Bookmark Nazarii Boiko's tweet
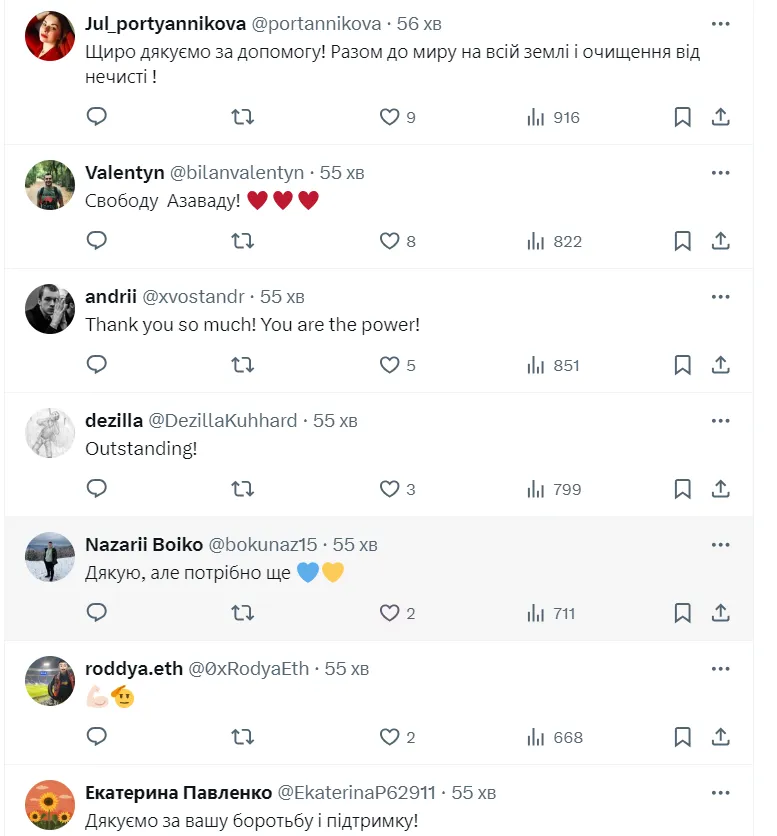 [x=682, y=613]
